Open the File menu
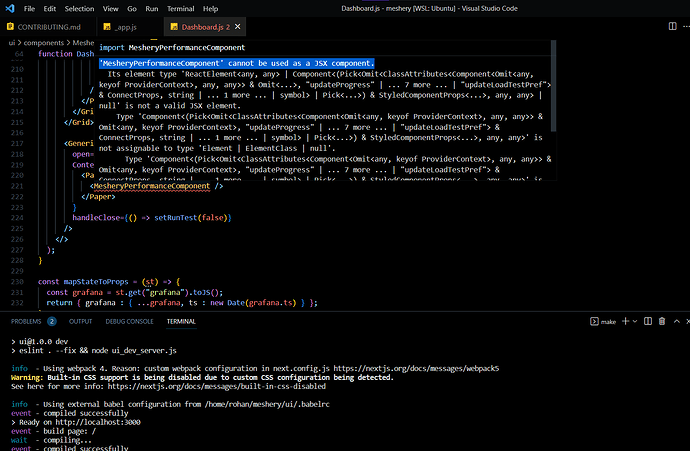 pos(29,9)
